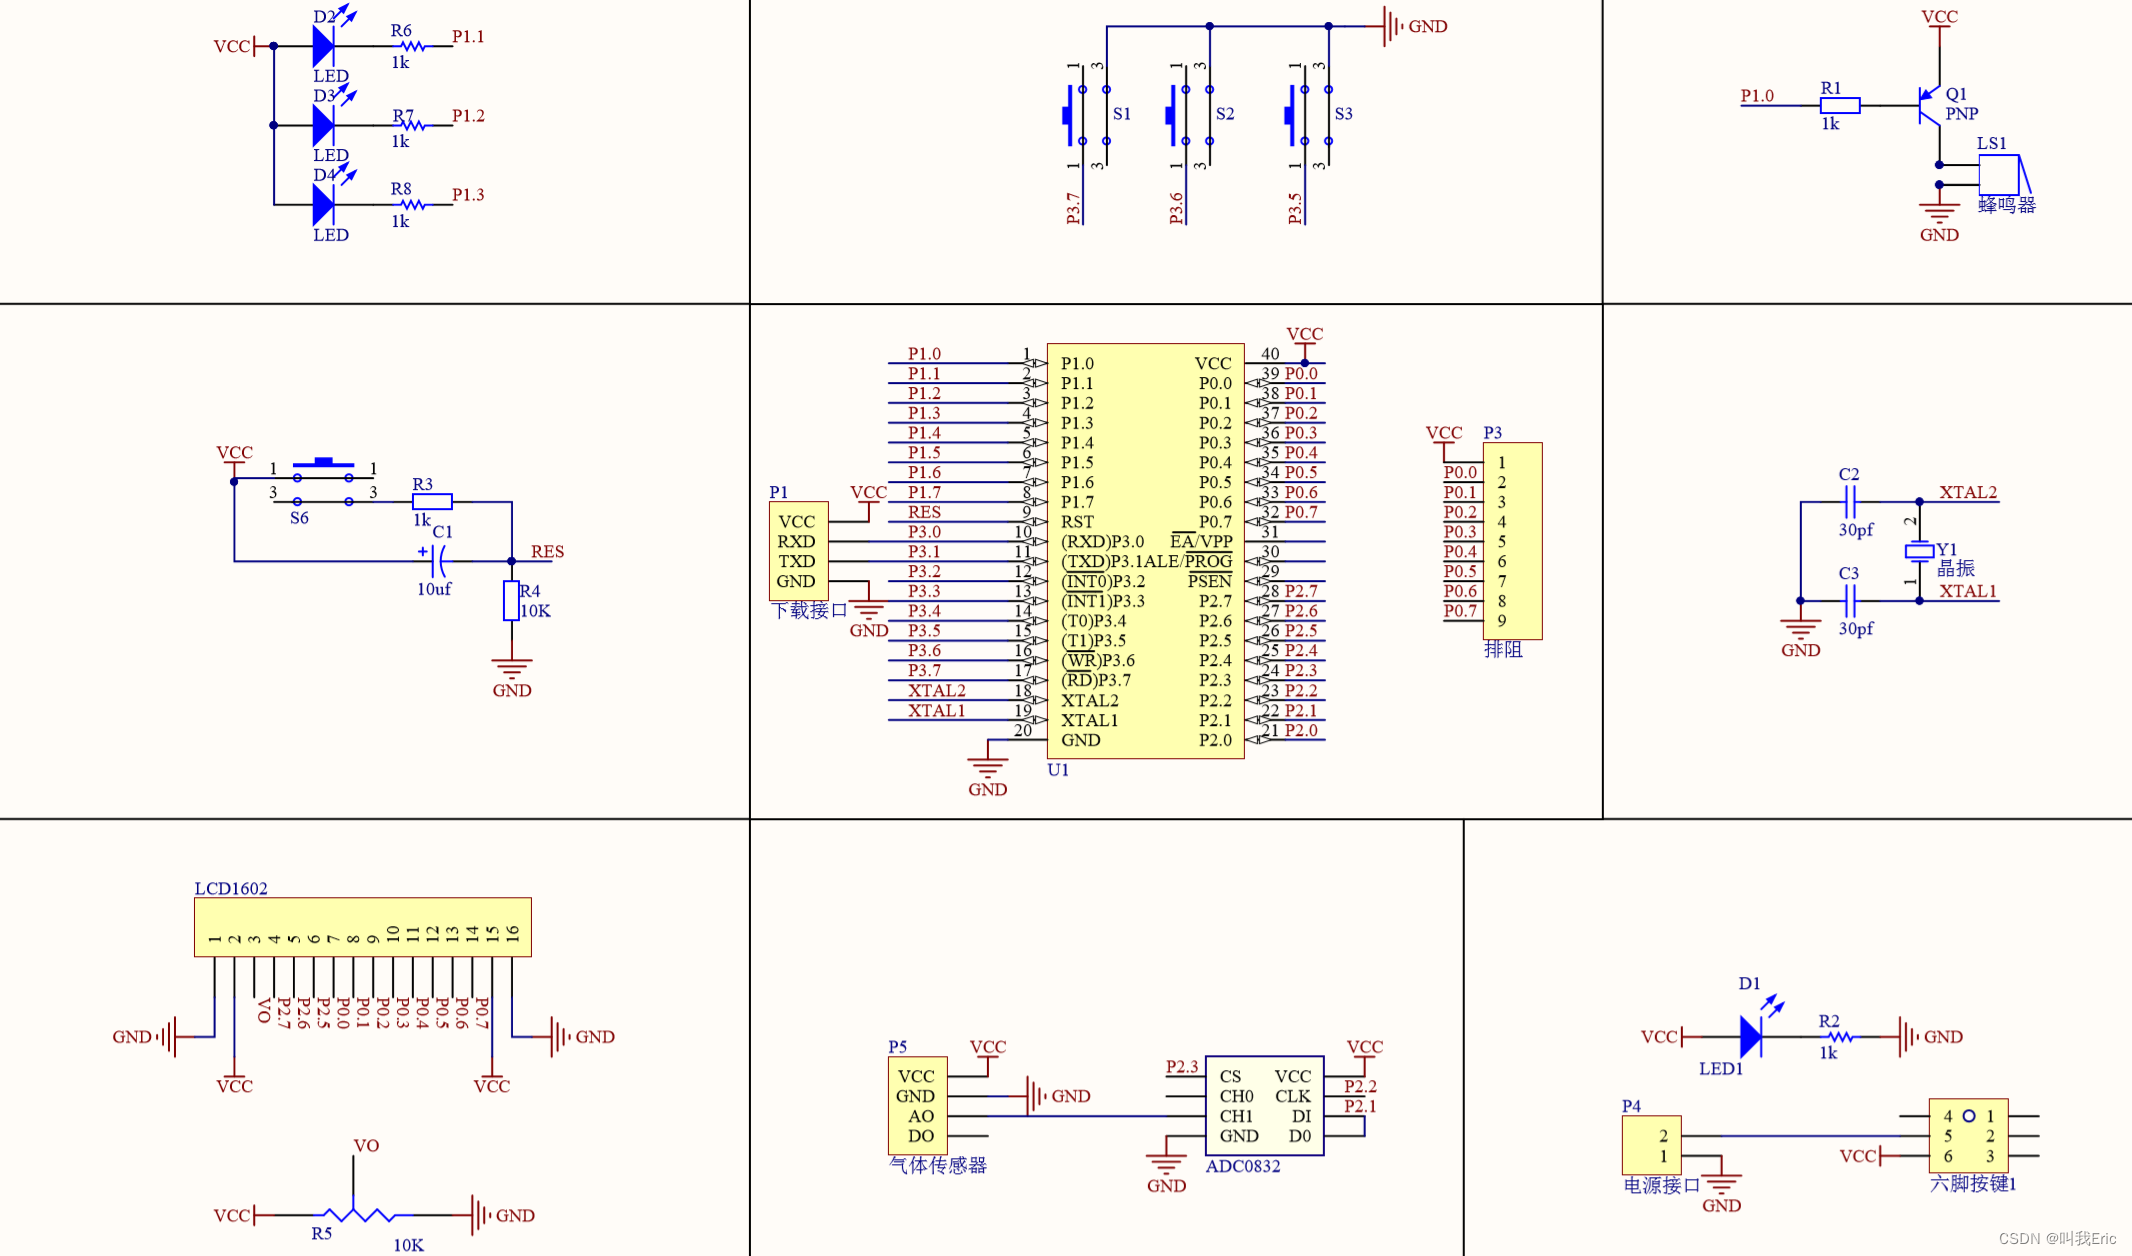Click capacitor C2 30pf symbol
The width and height of the screenshot is (2132, 1256).
pos(1850,501)
